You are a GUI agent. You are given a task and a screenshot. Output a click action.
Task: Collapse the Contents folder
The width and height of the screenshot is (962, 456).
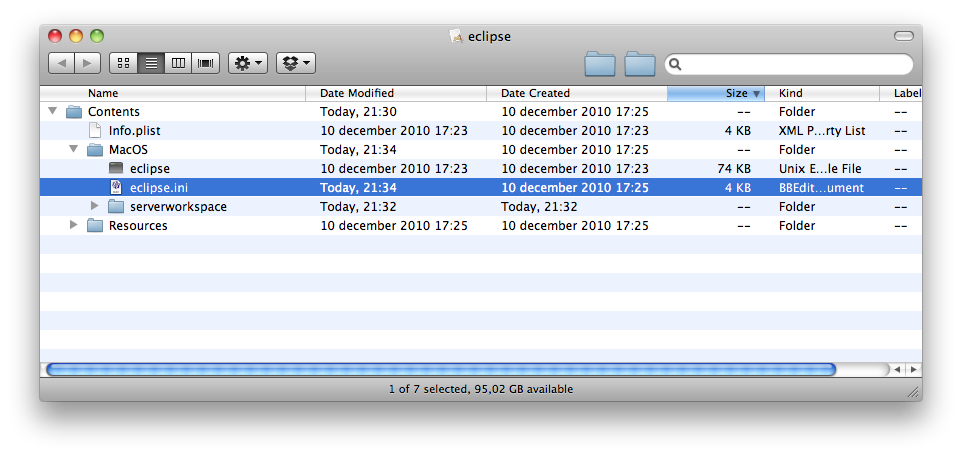(x=53, y=111)
